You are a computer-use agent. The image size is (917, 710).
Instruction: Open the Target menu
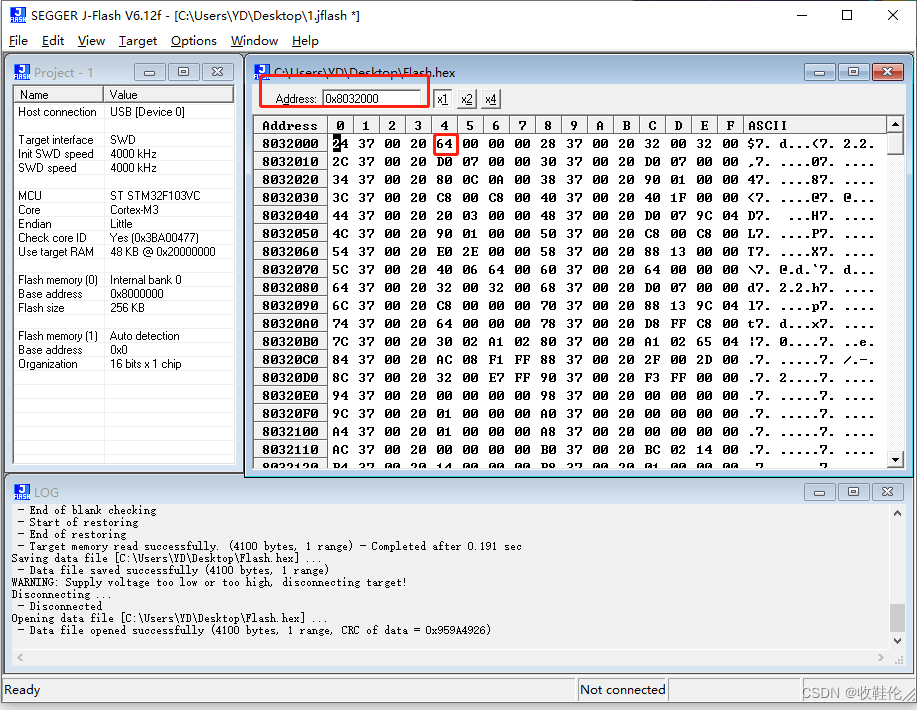click(140, 41)
